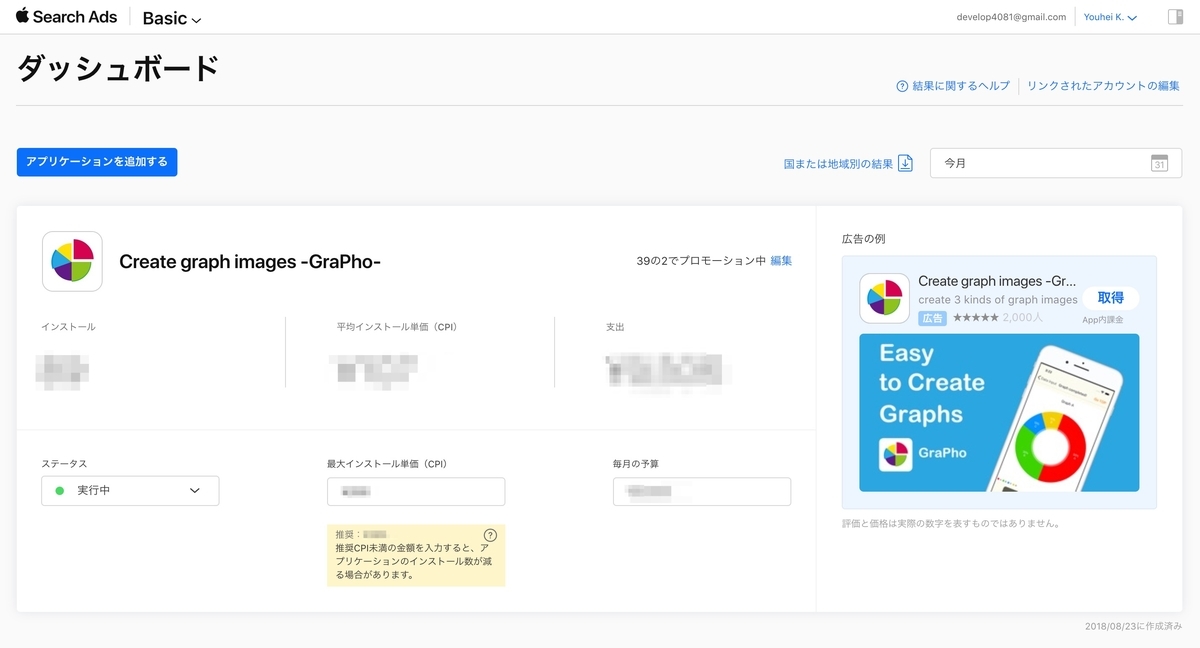Click the GraPho app icon in campaign card
This screenshot has height=648, width=1200.
tap(72, 261)
